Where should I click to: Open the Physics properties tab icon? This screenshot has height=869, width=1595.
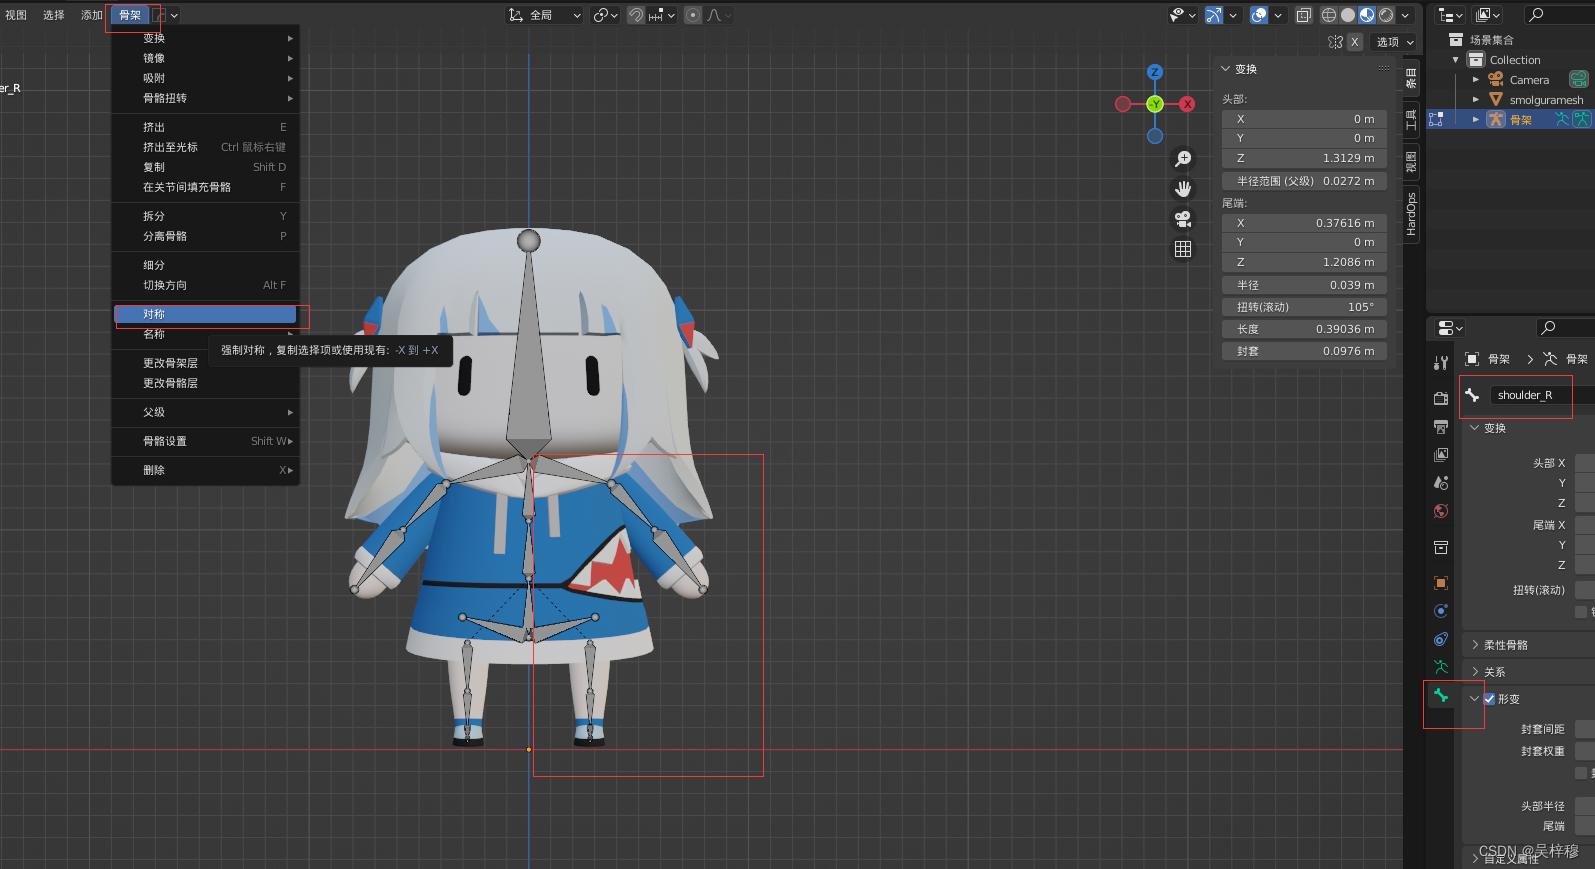click(x=1441, y=611)
